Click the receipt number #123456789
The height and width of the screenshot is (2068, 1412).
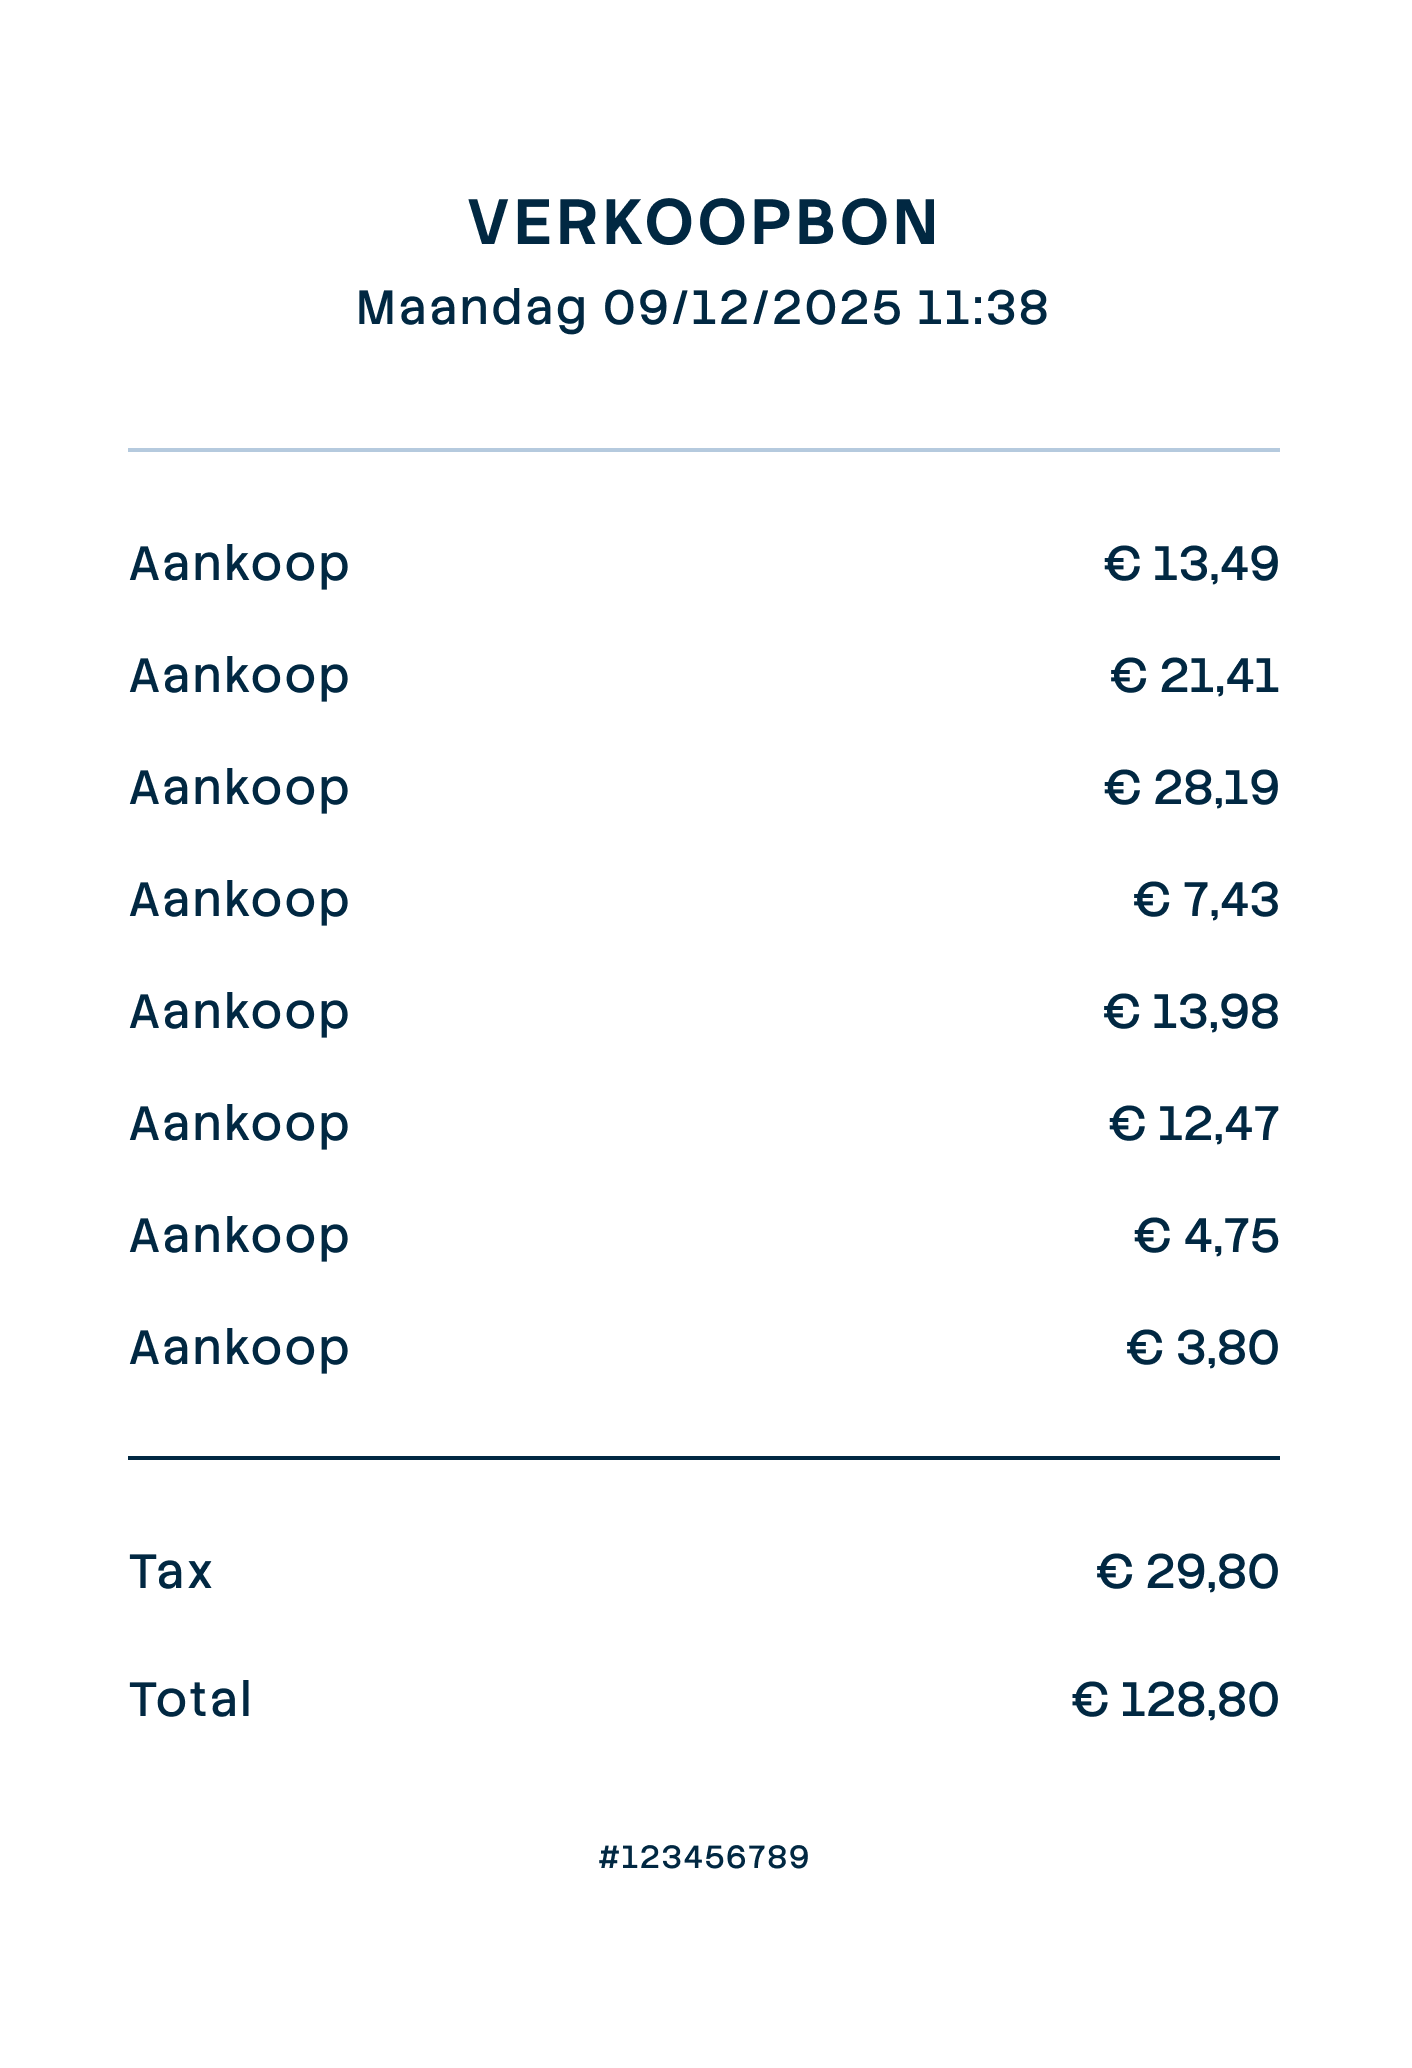pyautogui.click(x=704, y=1858)
